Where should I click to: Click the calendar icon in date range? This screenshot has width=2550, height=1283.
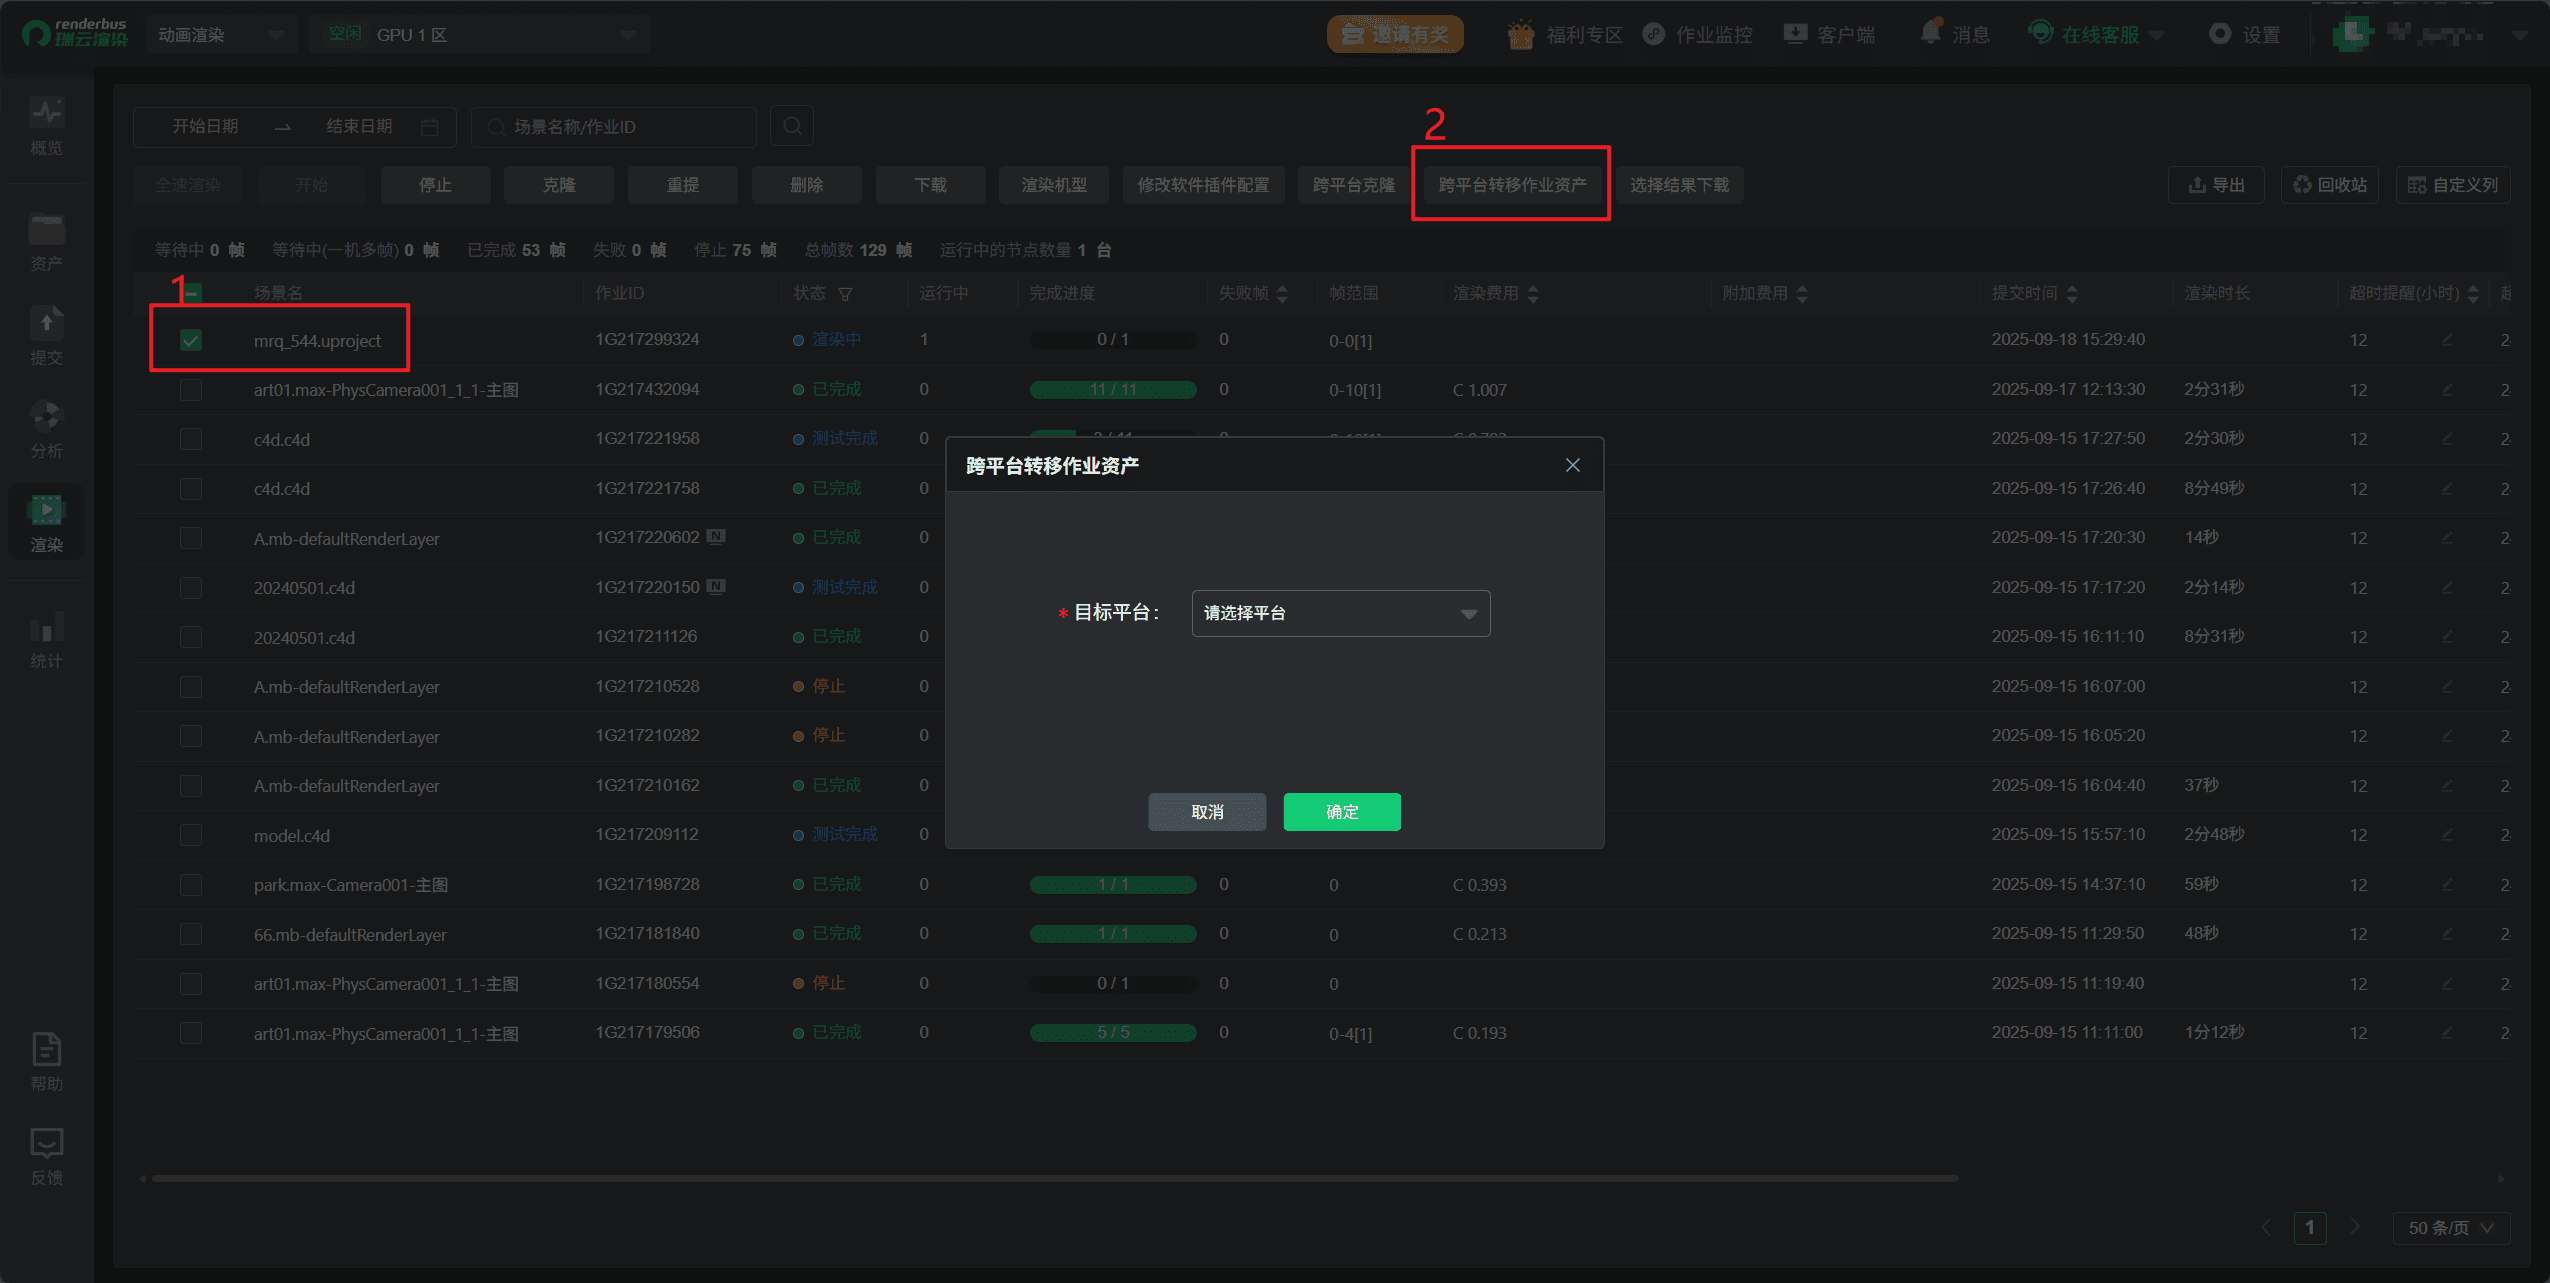click(430, 127)
